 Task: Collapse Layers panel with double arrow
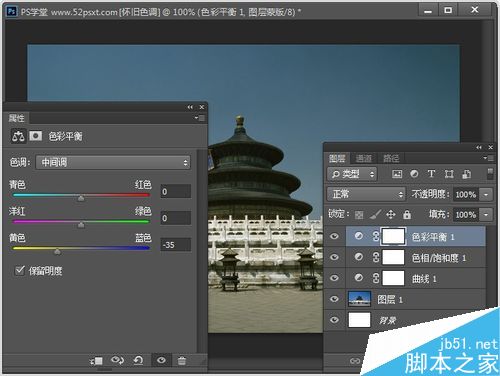479,147
